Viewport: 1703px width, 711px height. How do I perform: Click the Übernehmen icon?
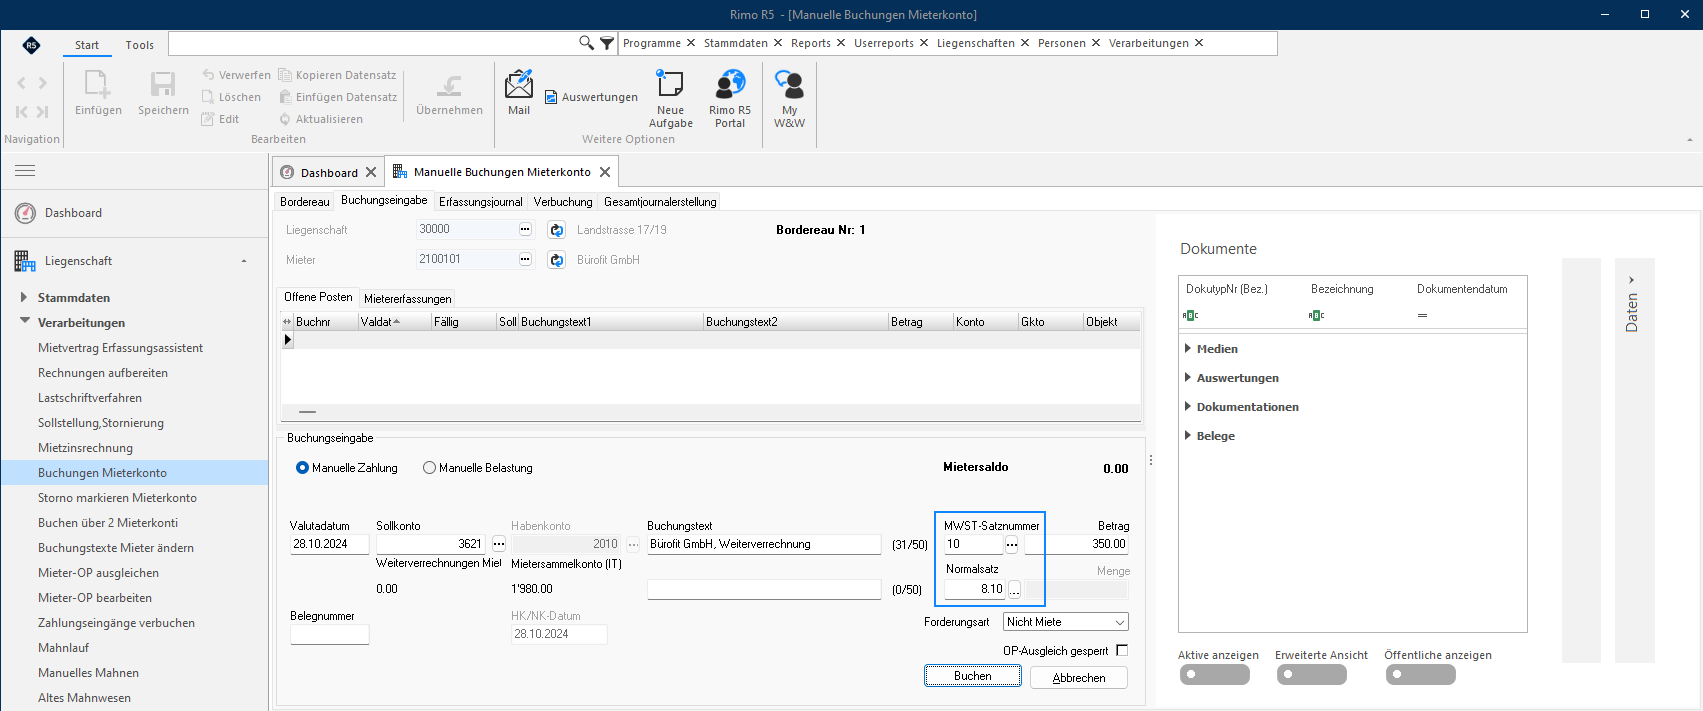coord(450,86)
